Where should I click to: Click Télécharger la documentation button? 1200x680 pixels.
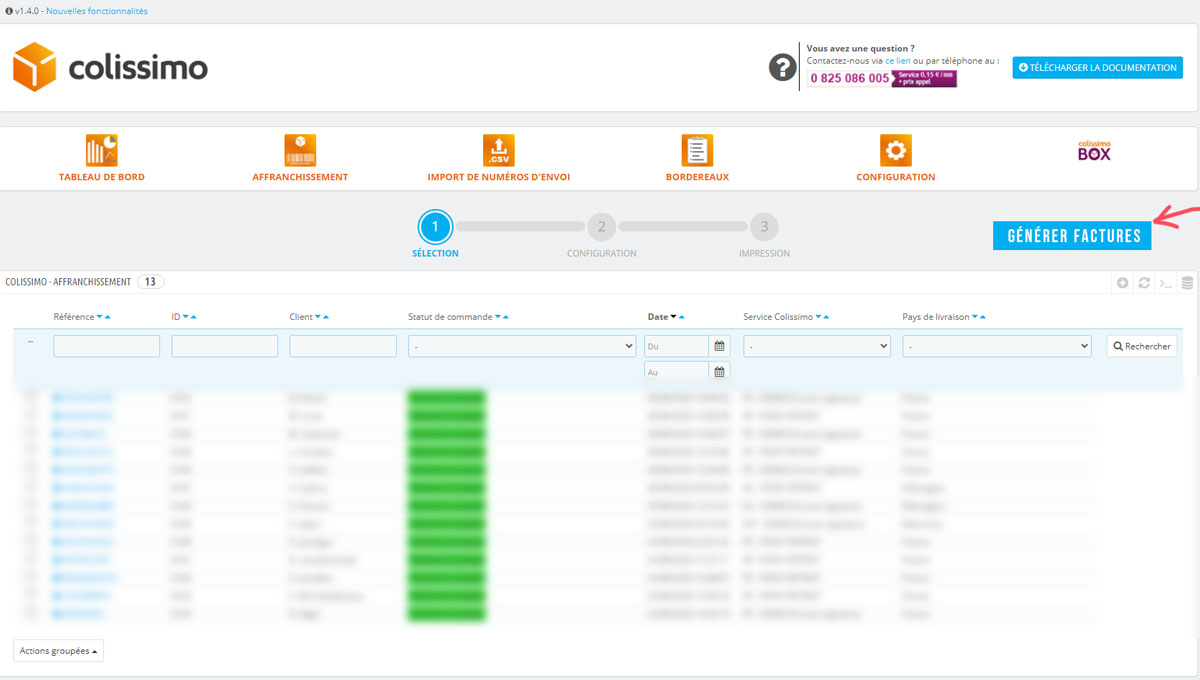(x=1097, y=67)
